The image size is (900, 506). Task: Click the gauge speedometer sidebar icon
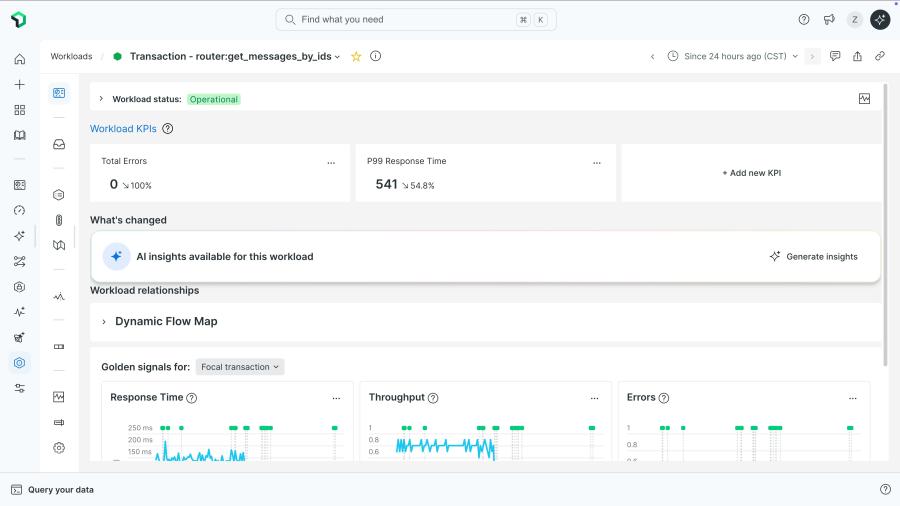[x=20, y=210]
